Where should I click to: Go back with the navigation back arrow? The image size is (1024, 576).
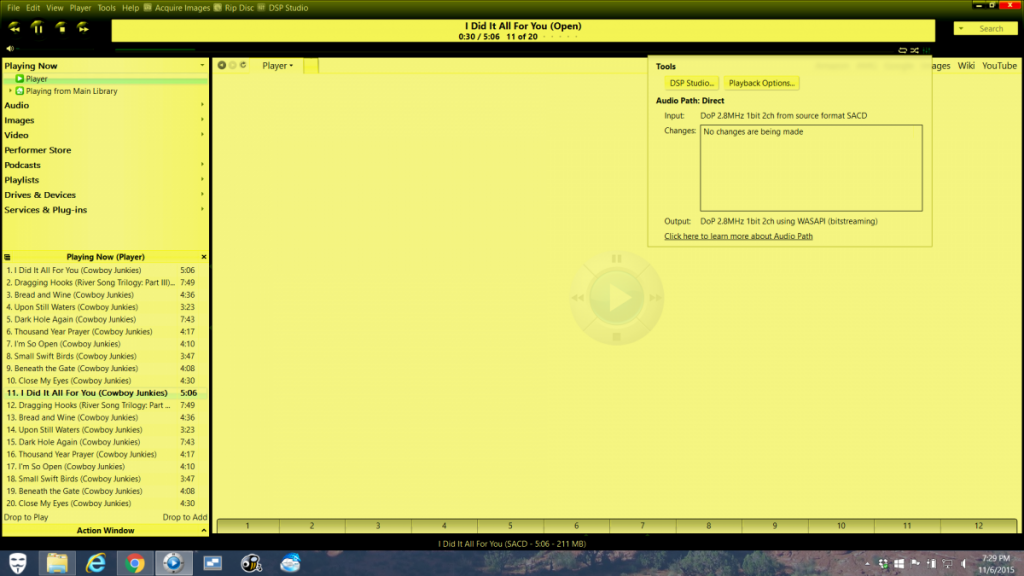(222, 65)
